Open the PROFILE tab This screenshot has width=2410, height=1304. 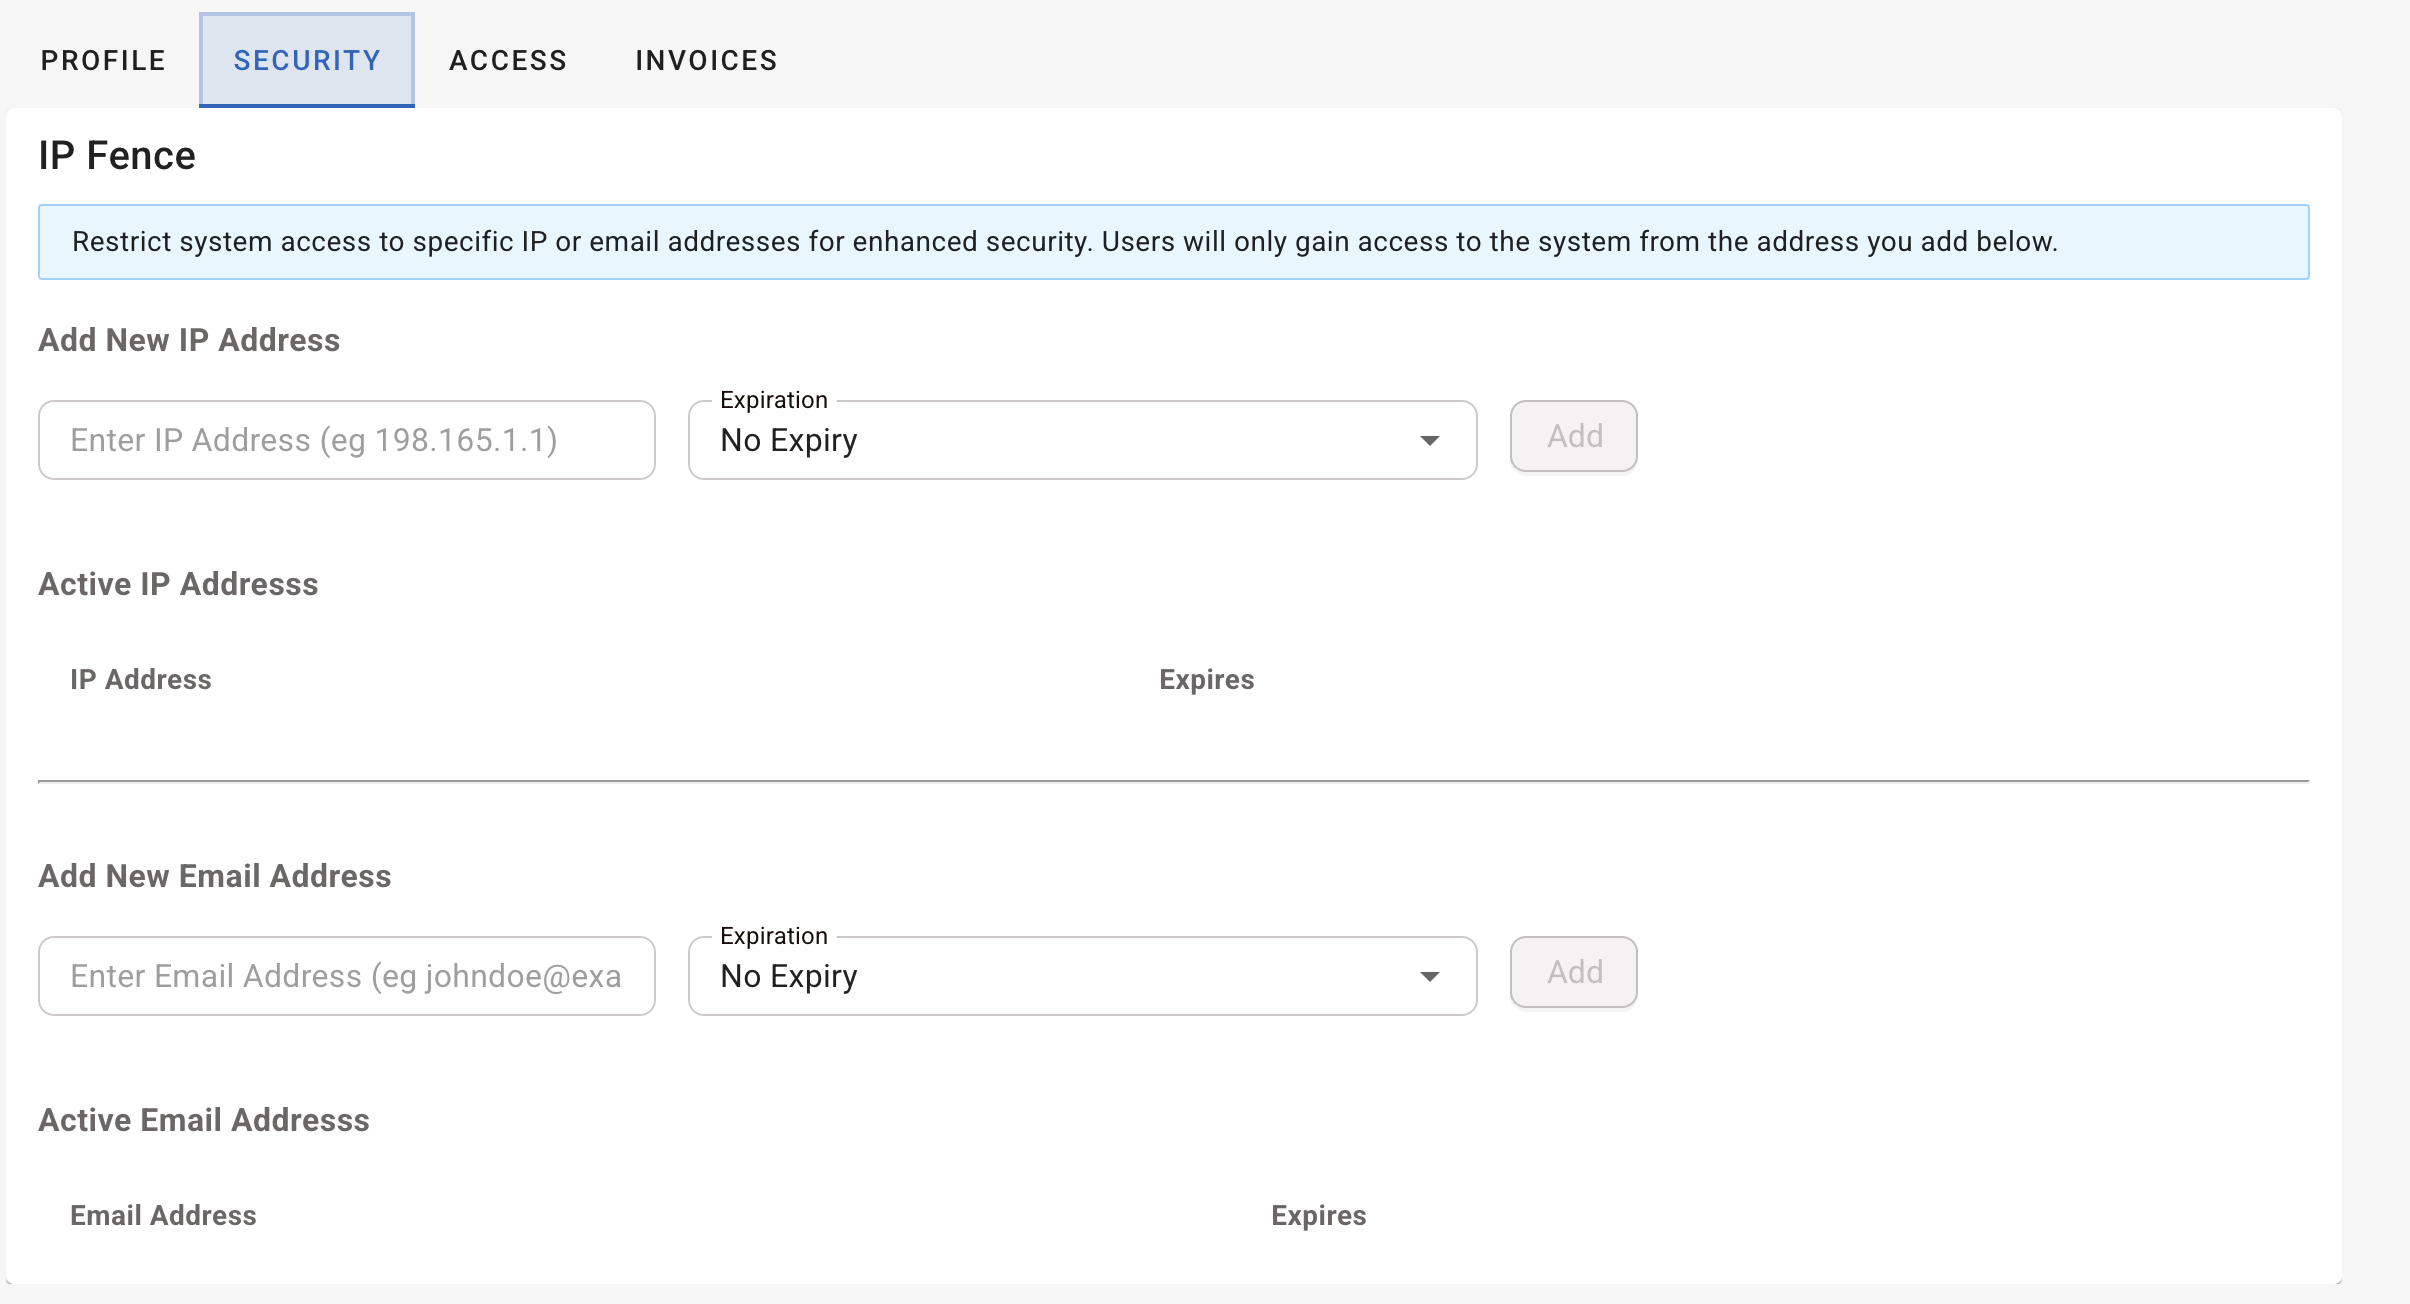103,60
